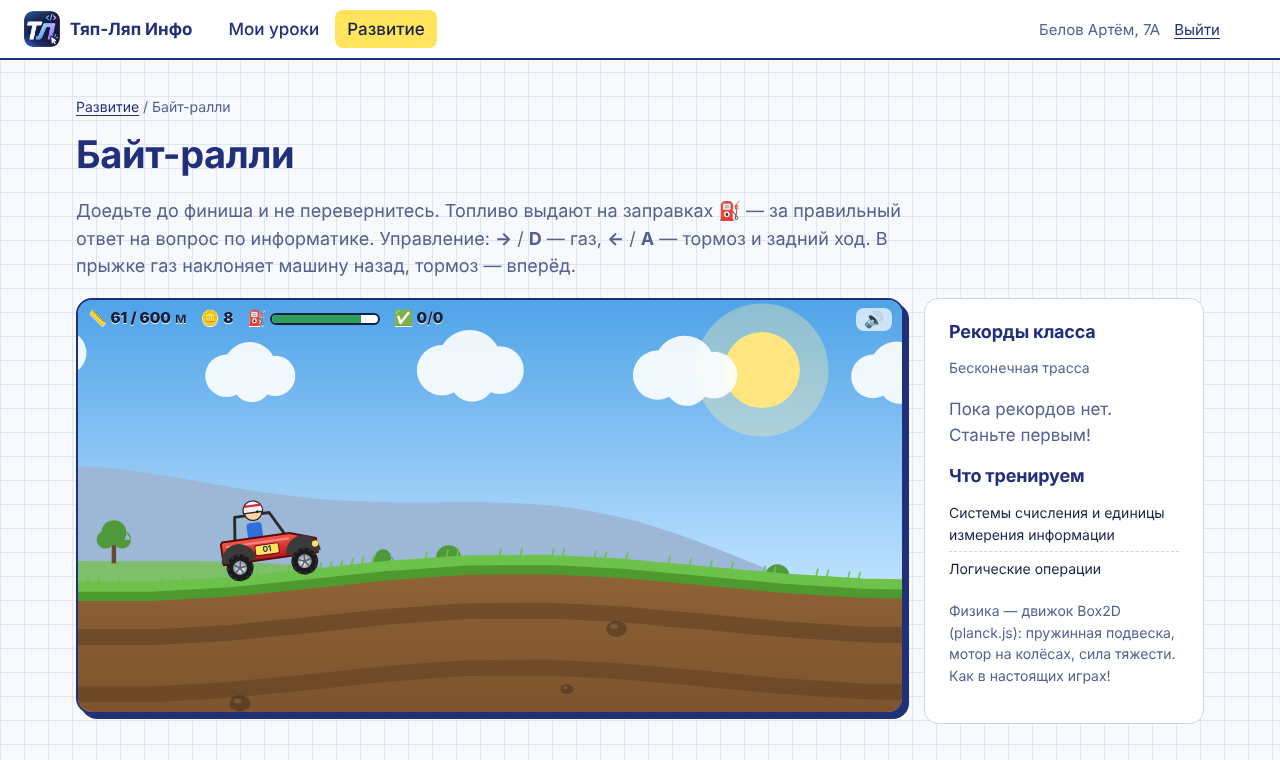Go to Развитие via breadcrumb link
This screenshot has height=760, width=1280.
point(107,107)
